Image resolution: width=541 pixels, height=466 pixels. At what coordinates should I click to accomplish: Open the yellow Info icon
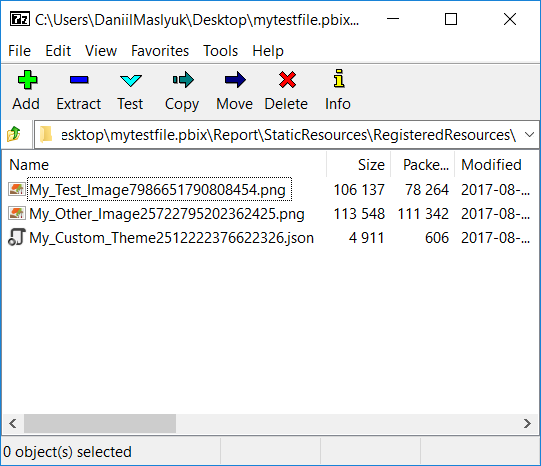(339, 78)
